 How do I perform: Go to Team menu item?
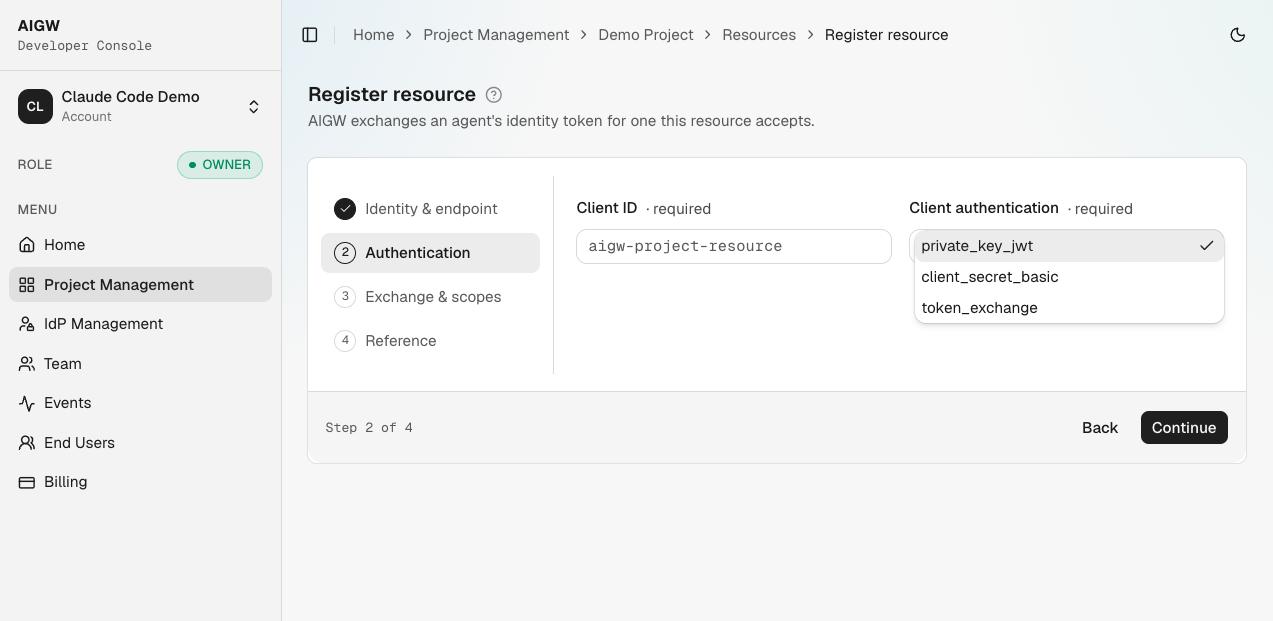coord(140,364)
